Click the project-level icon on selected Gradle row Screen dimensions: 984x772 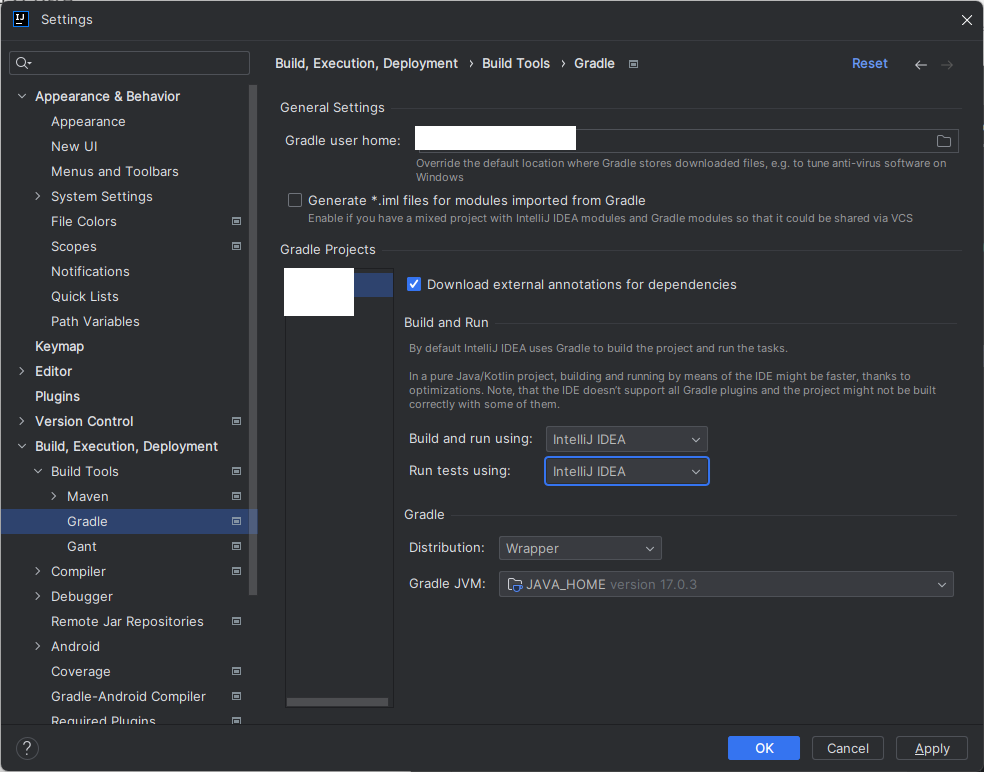click(x=237, y=522)
